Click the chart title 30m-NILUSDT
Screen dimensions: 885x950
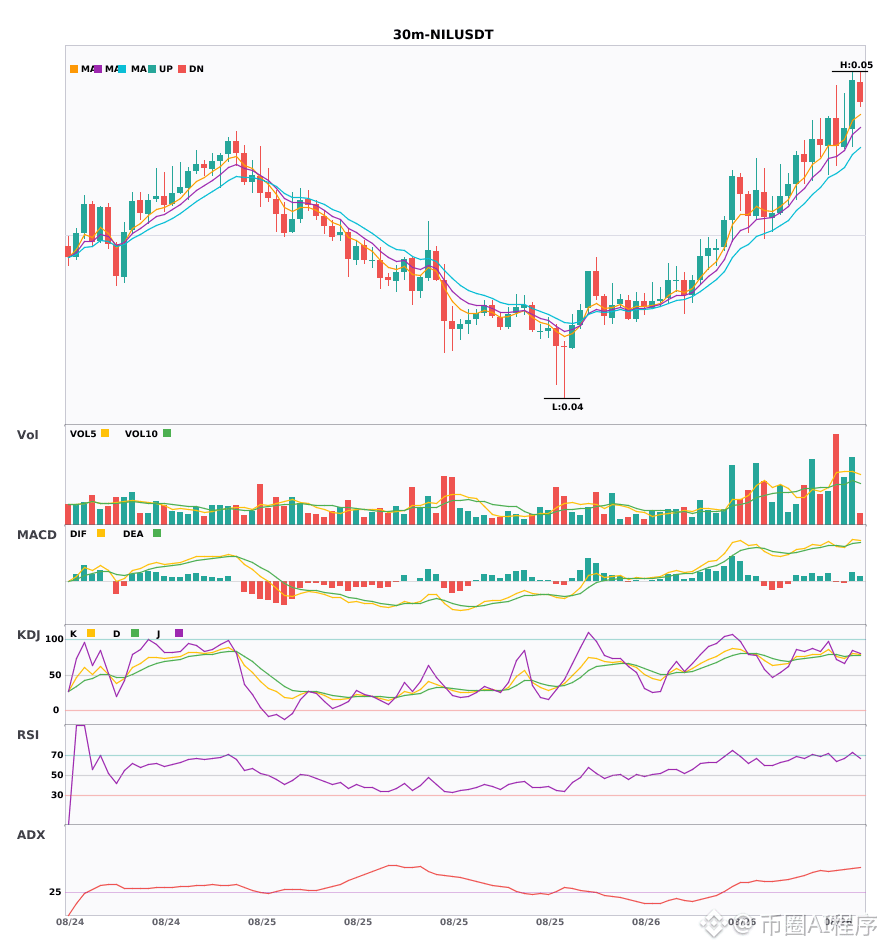coord(443,35)
